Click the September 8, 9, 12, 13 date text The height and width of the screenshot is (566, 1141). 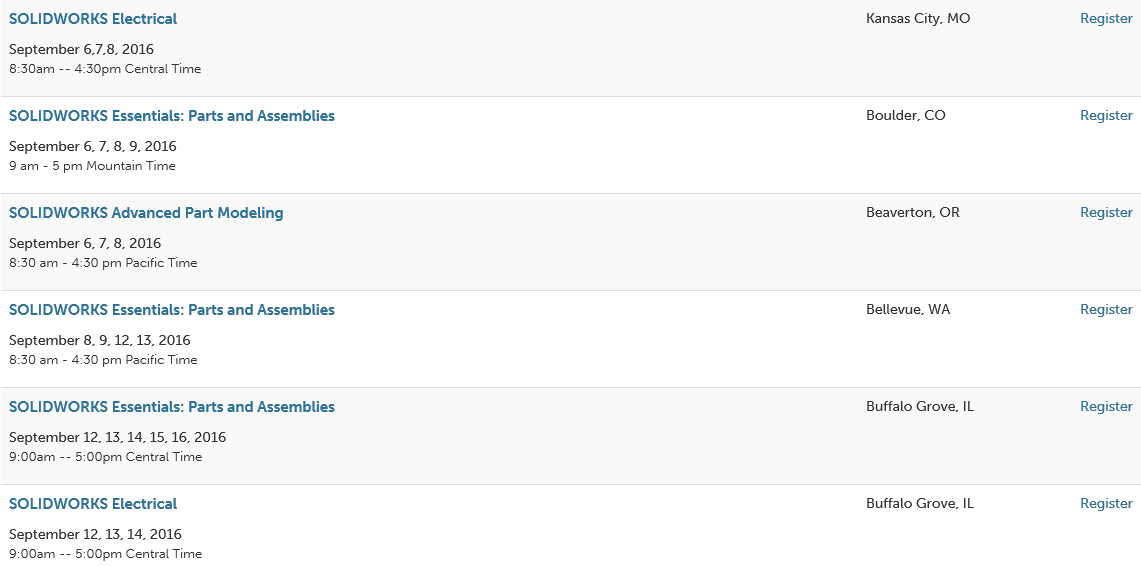100,341
